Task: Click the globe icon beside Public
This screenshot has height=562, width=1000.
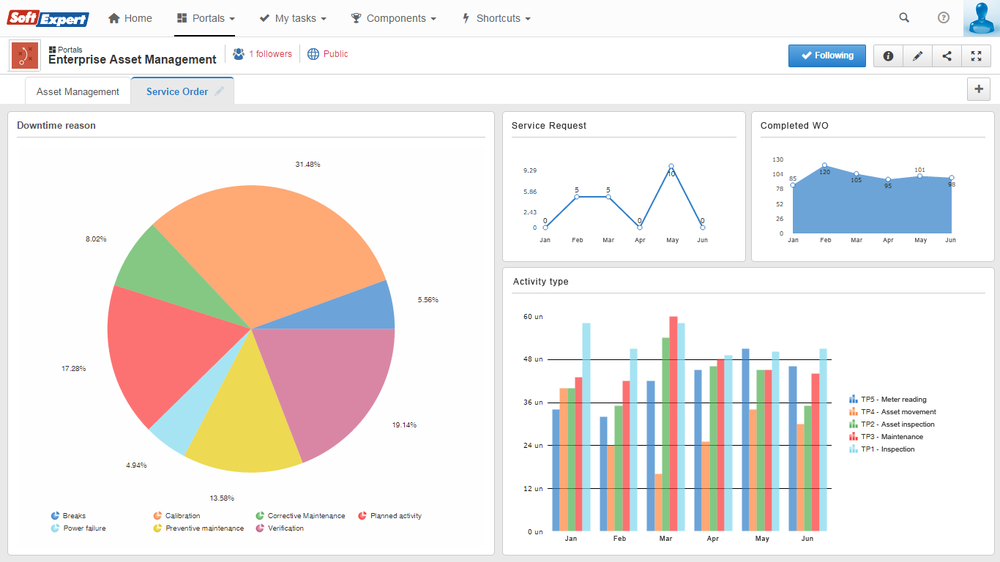Action: [313, 54]
